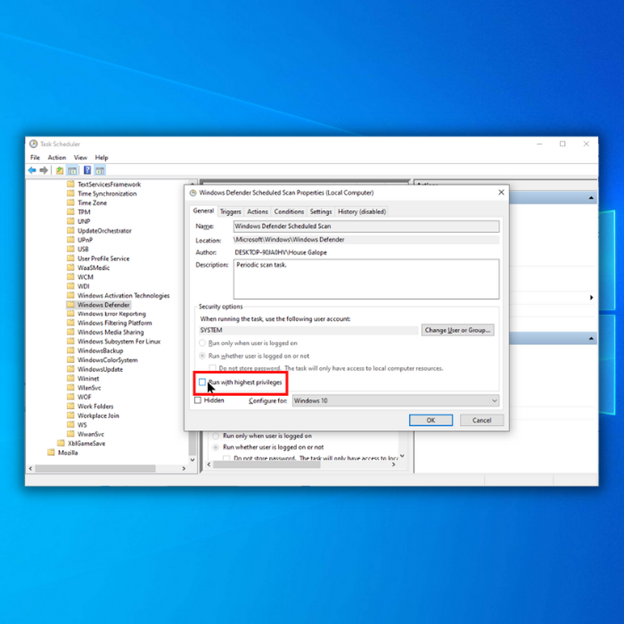This screenshot has width=624, height=624.
Task: Click the tree pane horizontal scrollbar right arrow
Action: click(184, 469)
